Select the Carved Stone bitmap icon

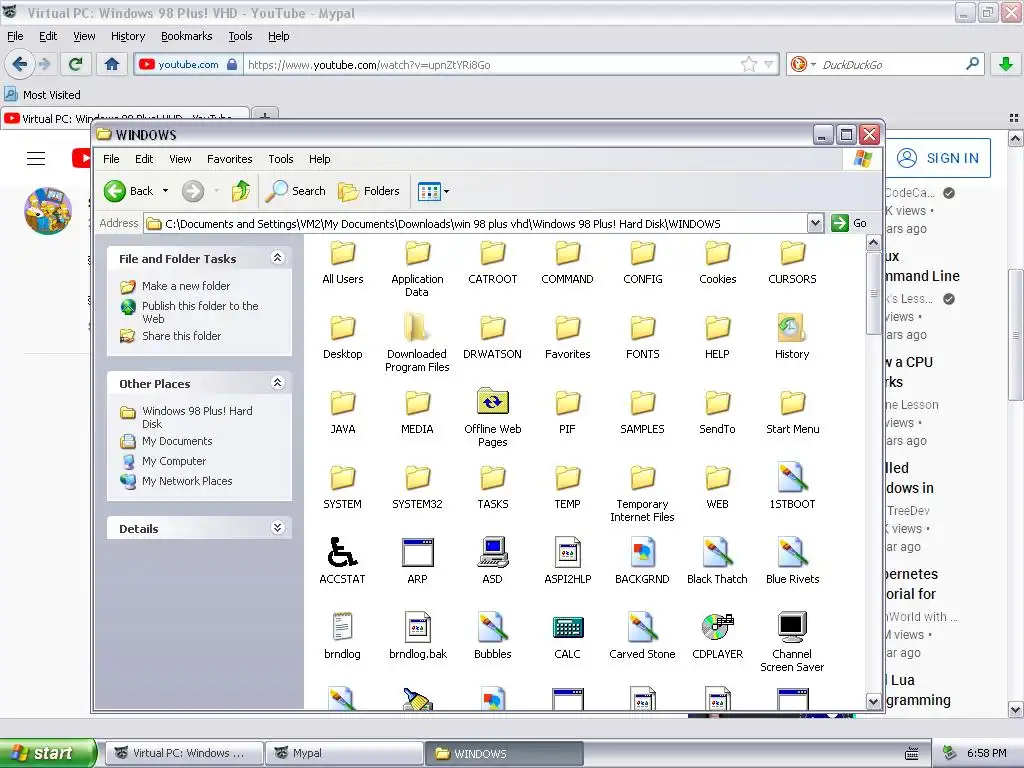[642, 628]
